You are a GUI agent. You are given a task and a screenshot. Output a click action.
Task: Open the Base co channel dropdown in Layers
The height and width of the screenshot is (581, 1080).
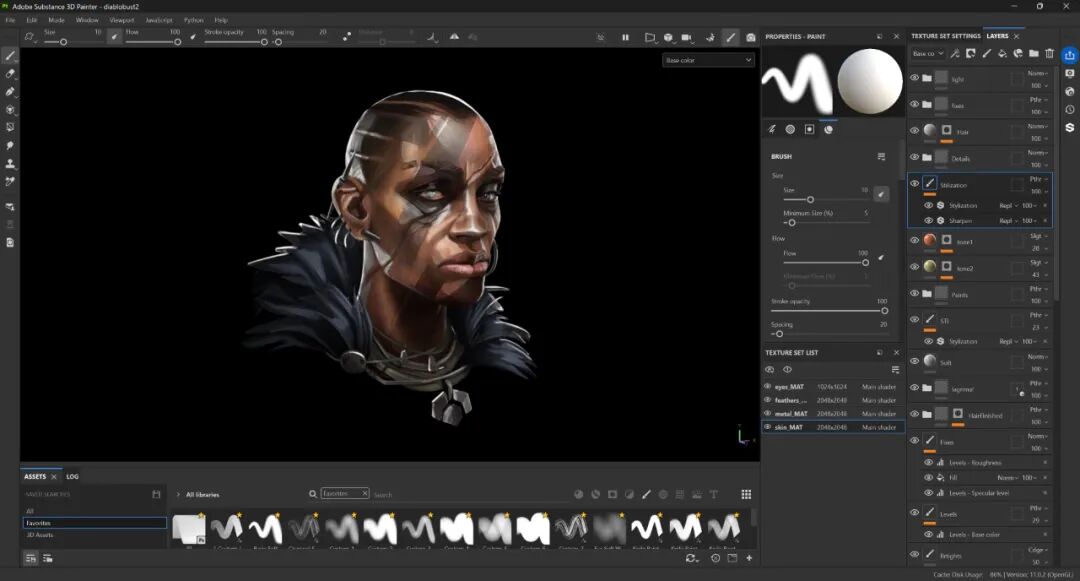click(928, 53)
